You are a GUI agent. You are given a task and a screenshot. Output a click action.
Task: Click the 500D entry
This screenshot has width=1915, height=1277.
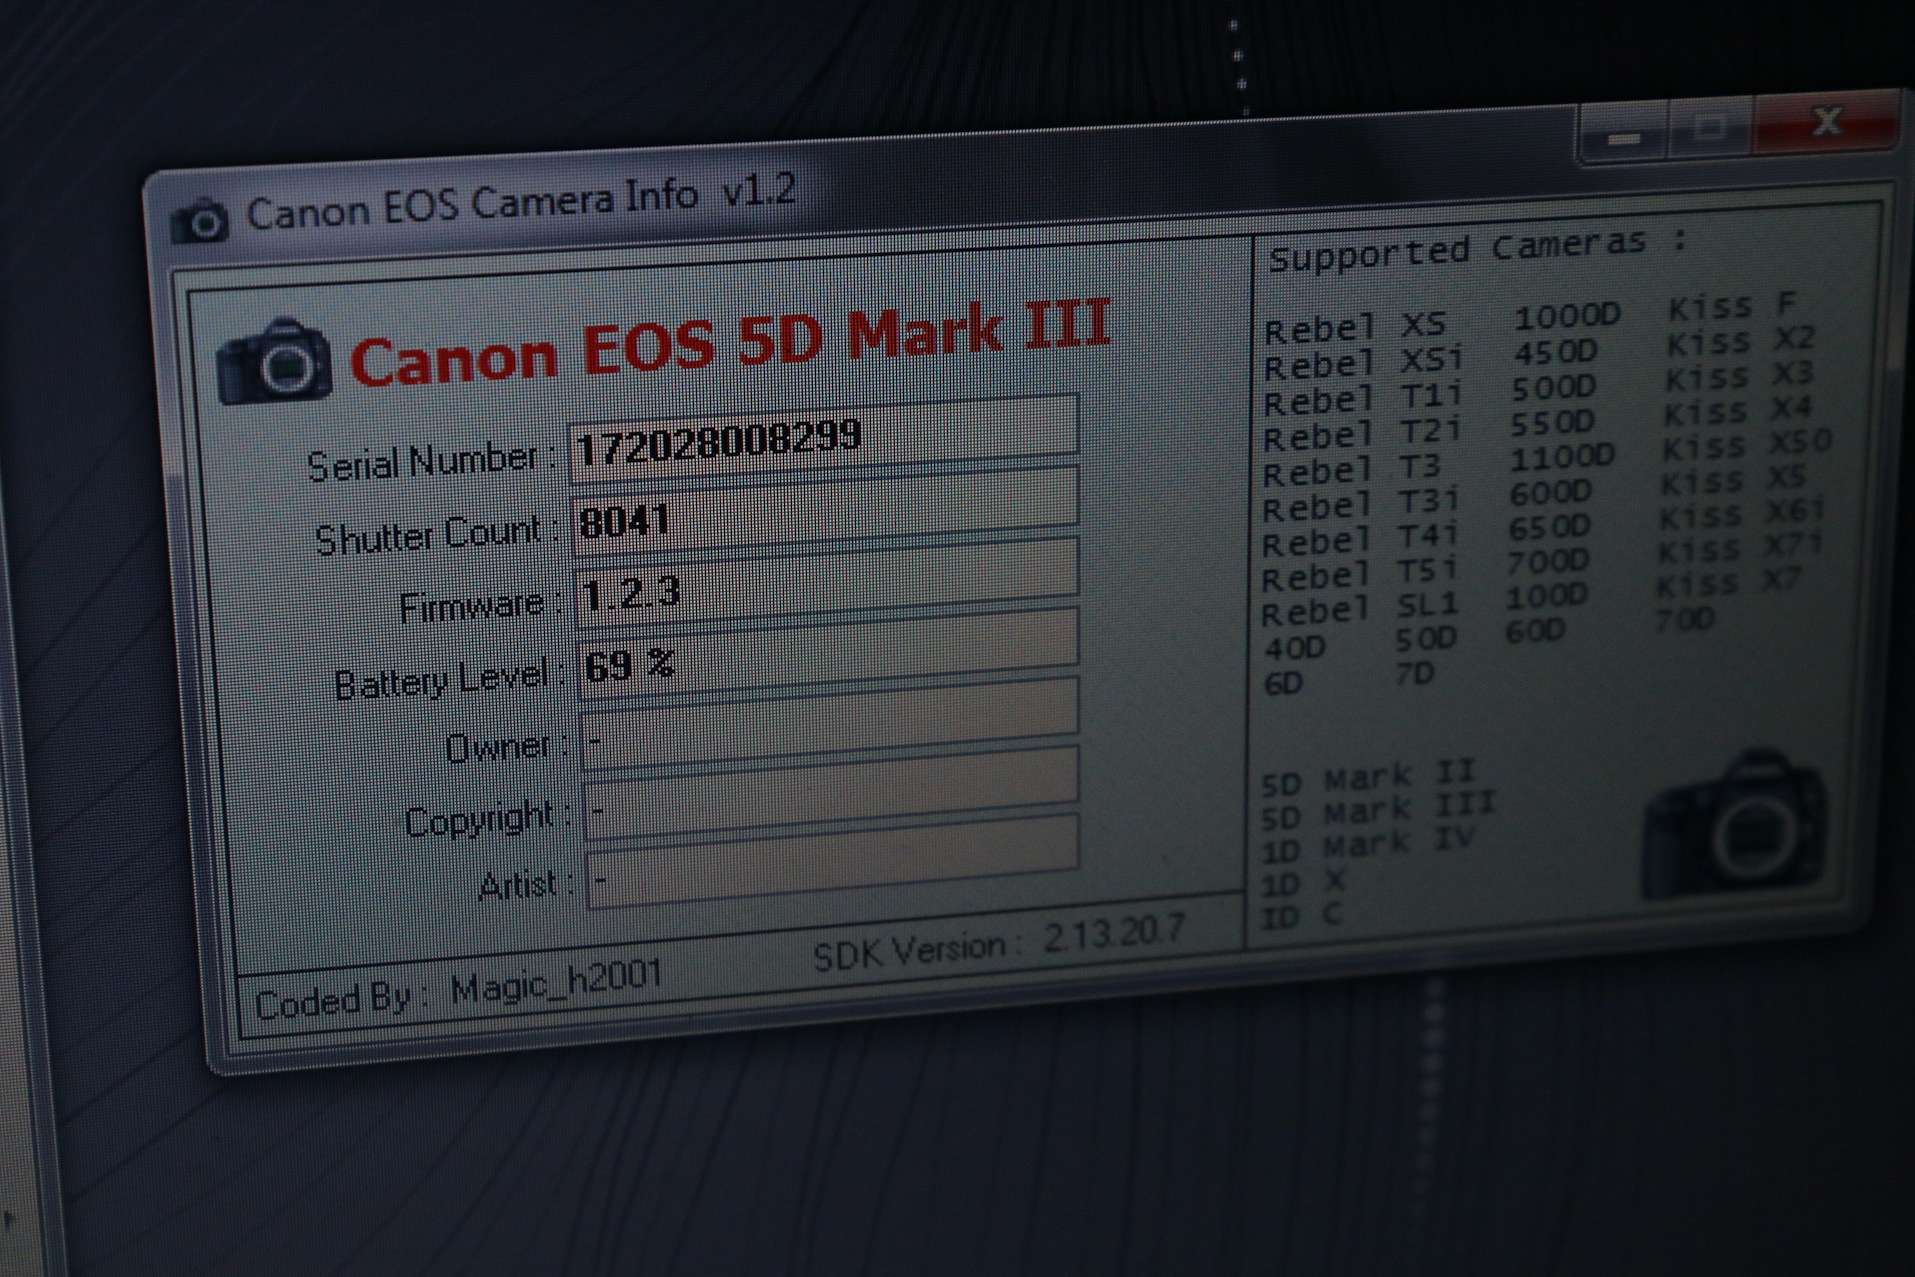tap(1553, 387)
